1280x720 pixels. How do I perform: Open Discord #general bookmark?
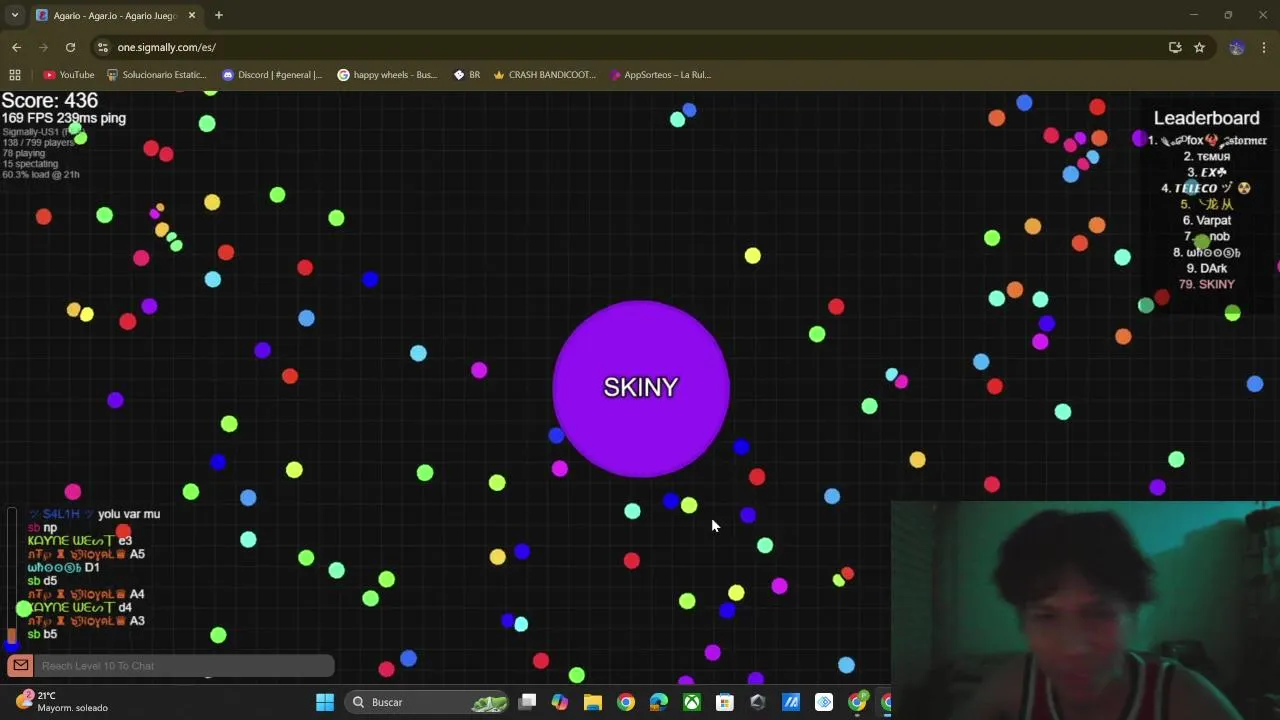click(x=272, y=74)
